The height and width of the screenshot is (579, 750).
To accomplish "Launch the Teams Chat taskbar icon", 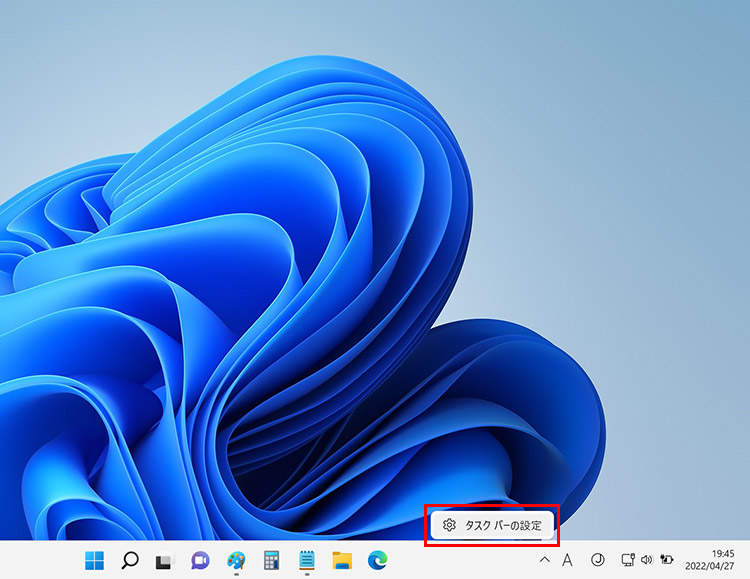I will click(199, 560).
